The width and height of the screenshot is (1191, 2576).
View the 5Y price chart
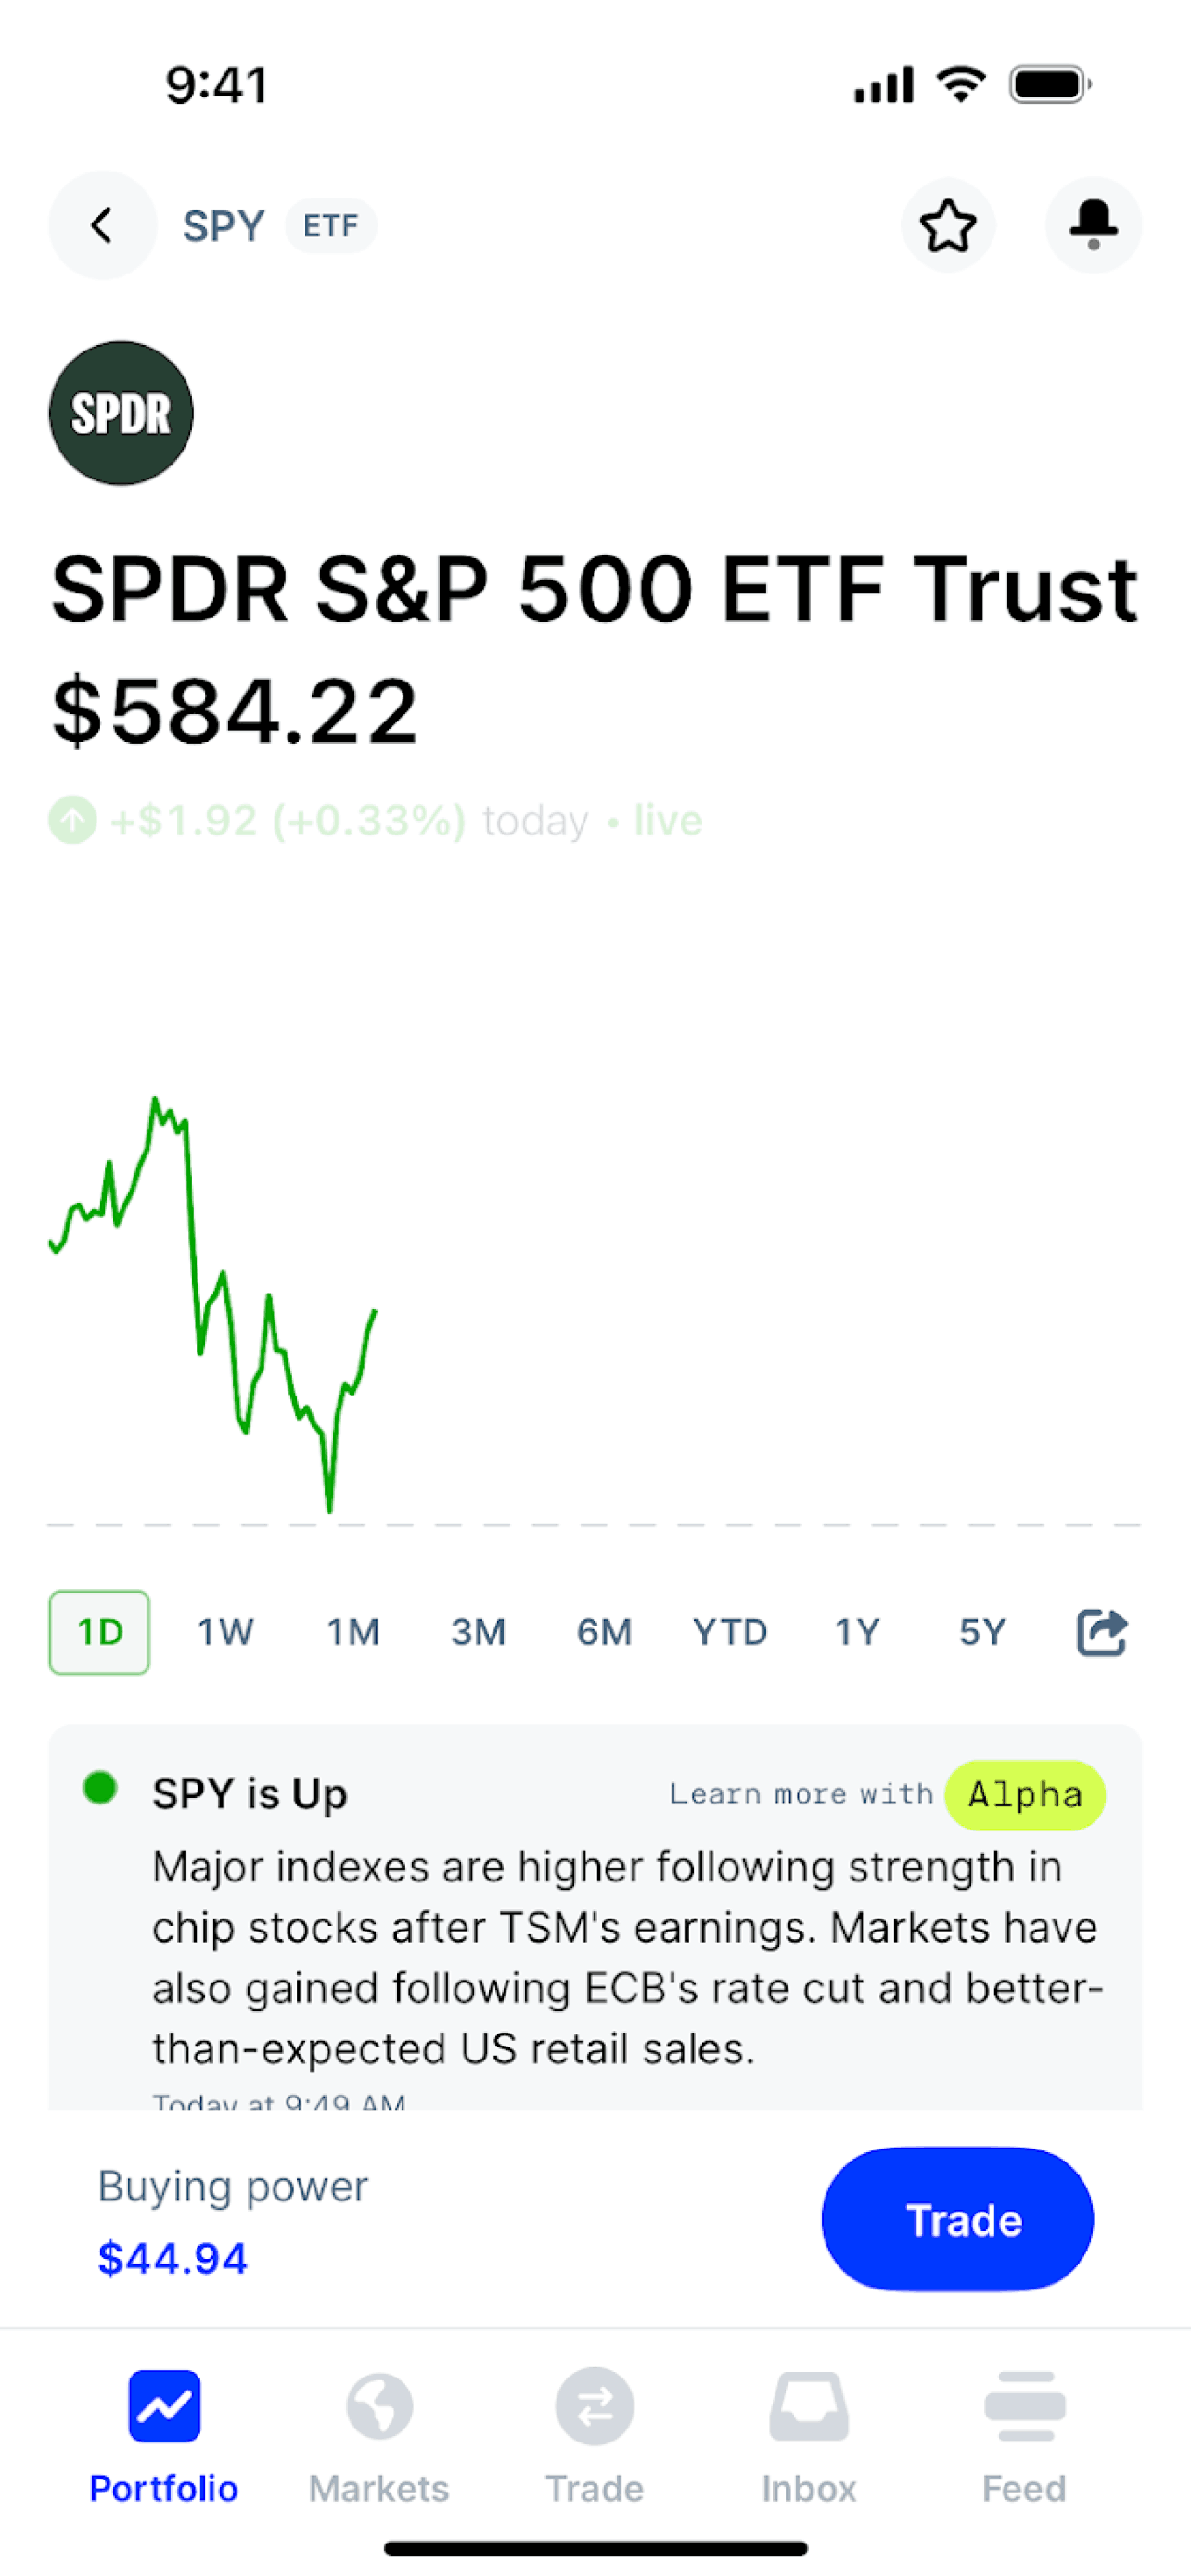pos(982,1632)
